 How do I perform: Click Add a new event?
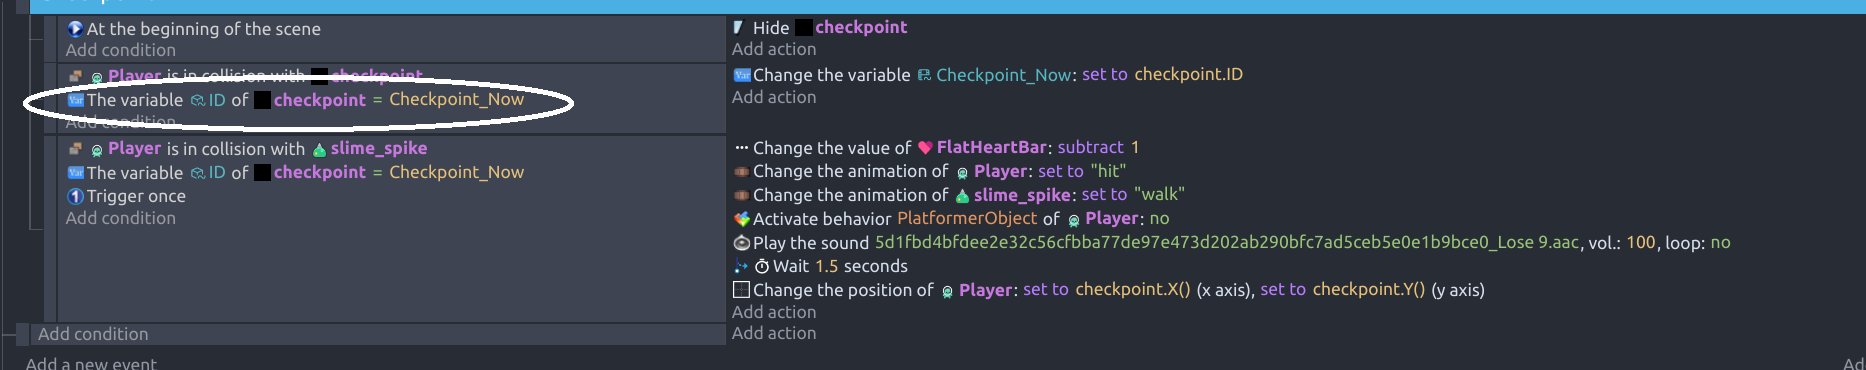[x=91, y=363]
